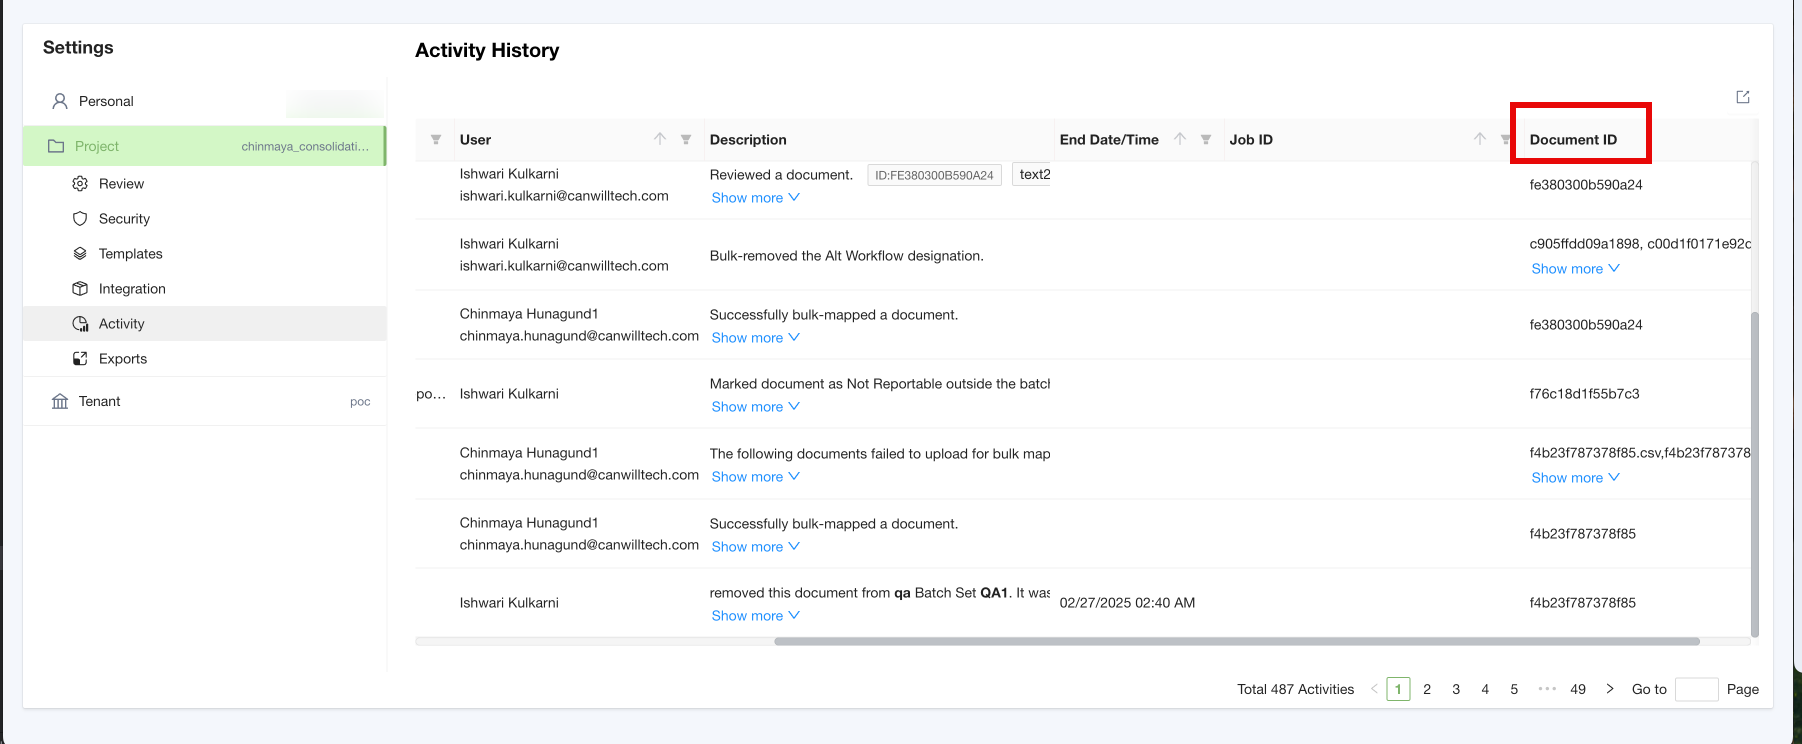Click the export icon above the table
The height and width of the screenshot is (744, 1802).
pos(1743,97)
